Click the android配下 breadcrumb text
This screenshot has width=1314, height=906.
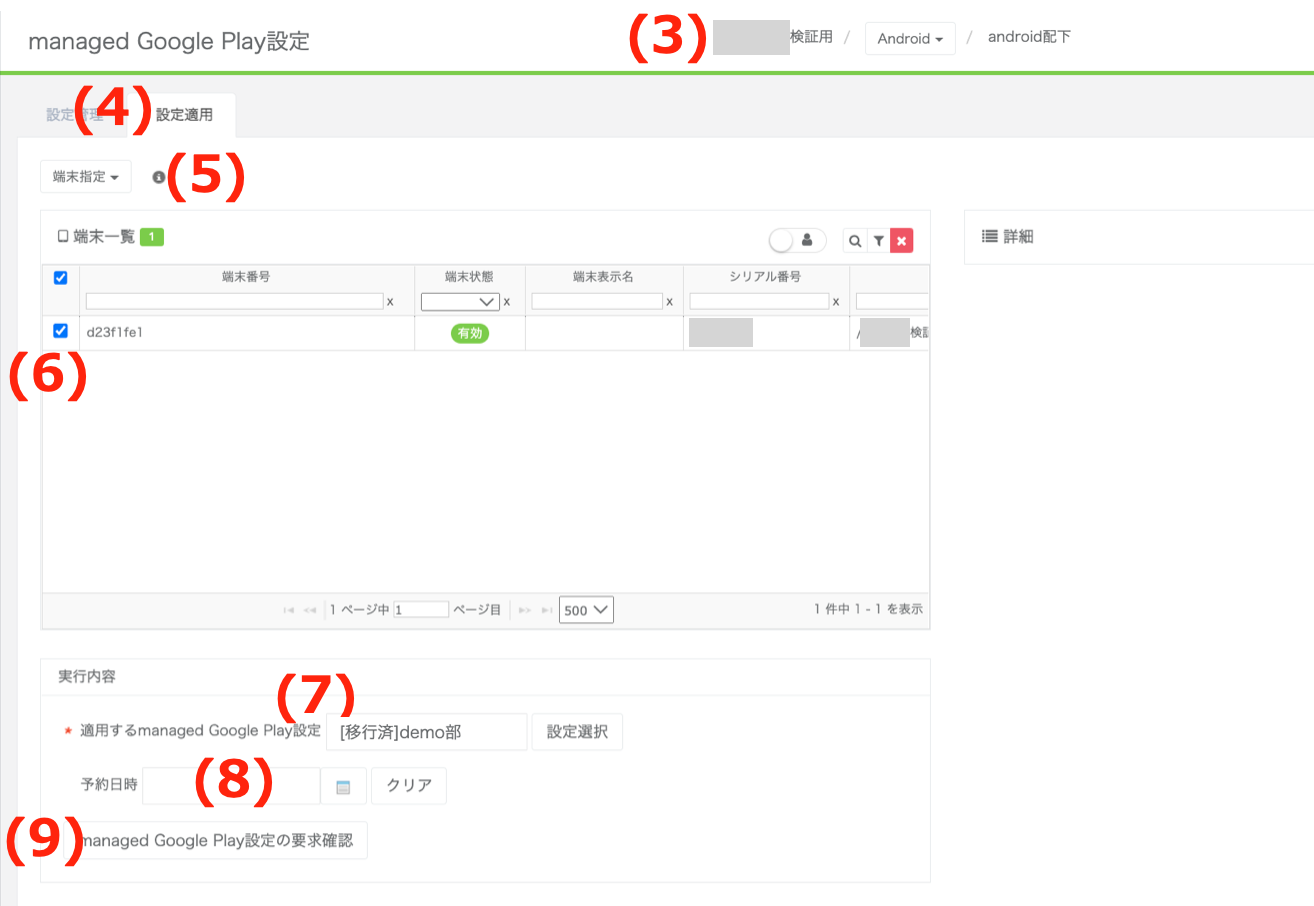(x=1029, y=37)
